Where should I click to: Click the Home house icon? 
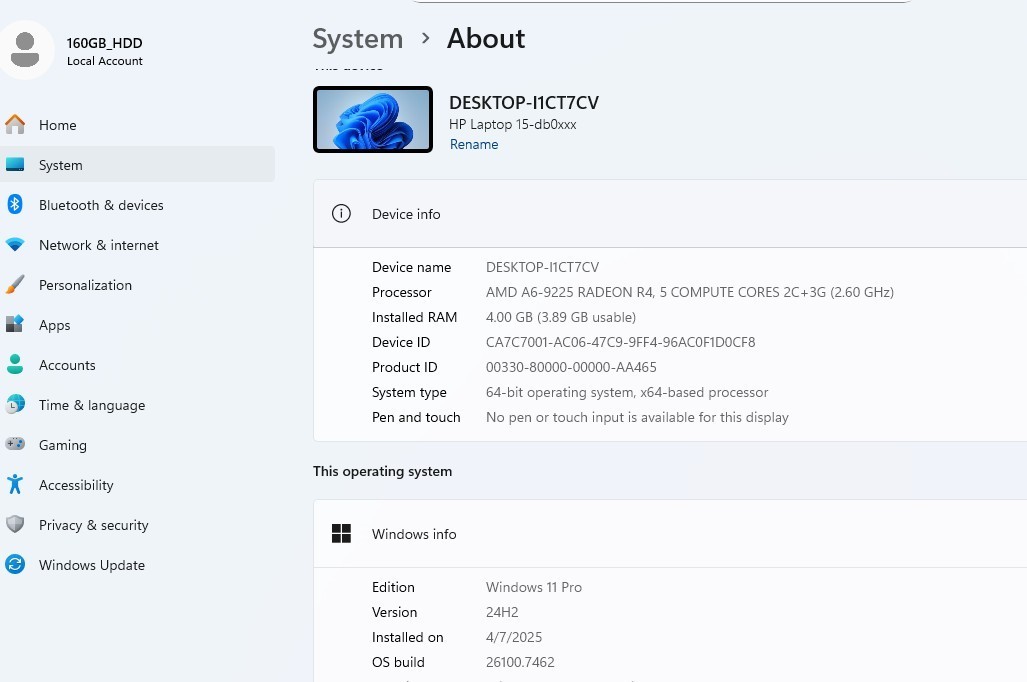tap(15, 124)
